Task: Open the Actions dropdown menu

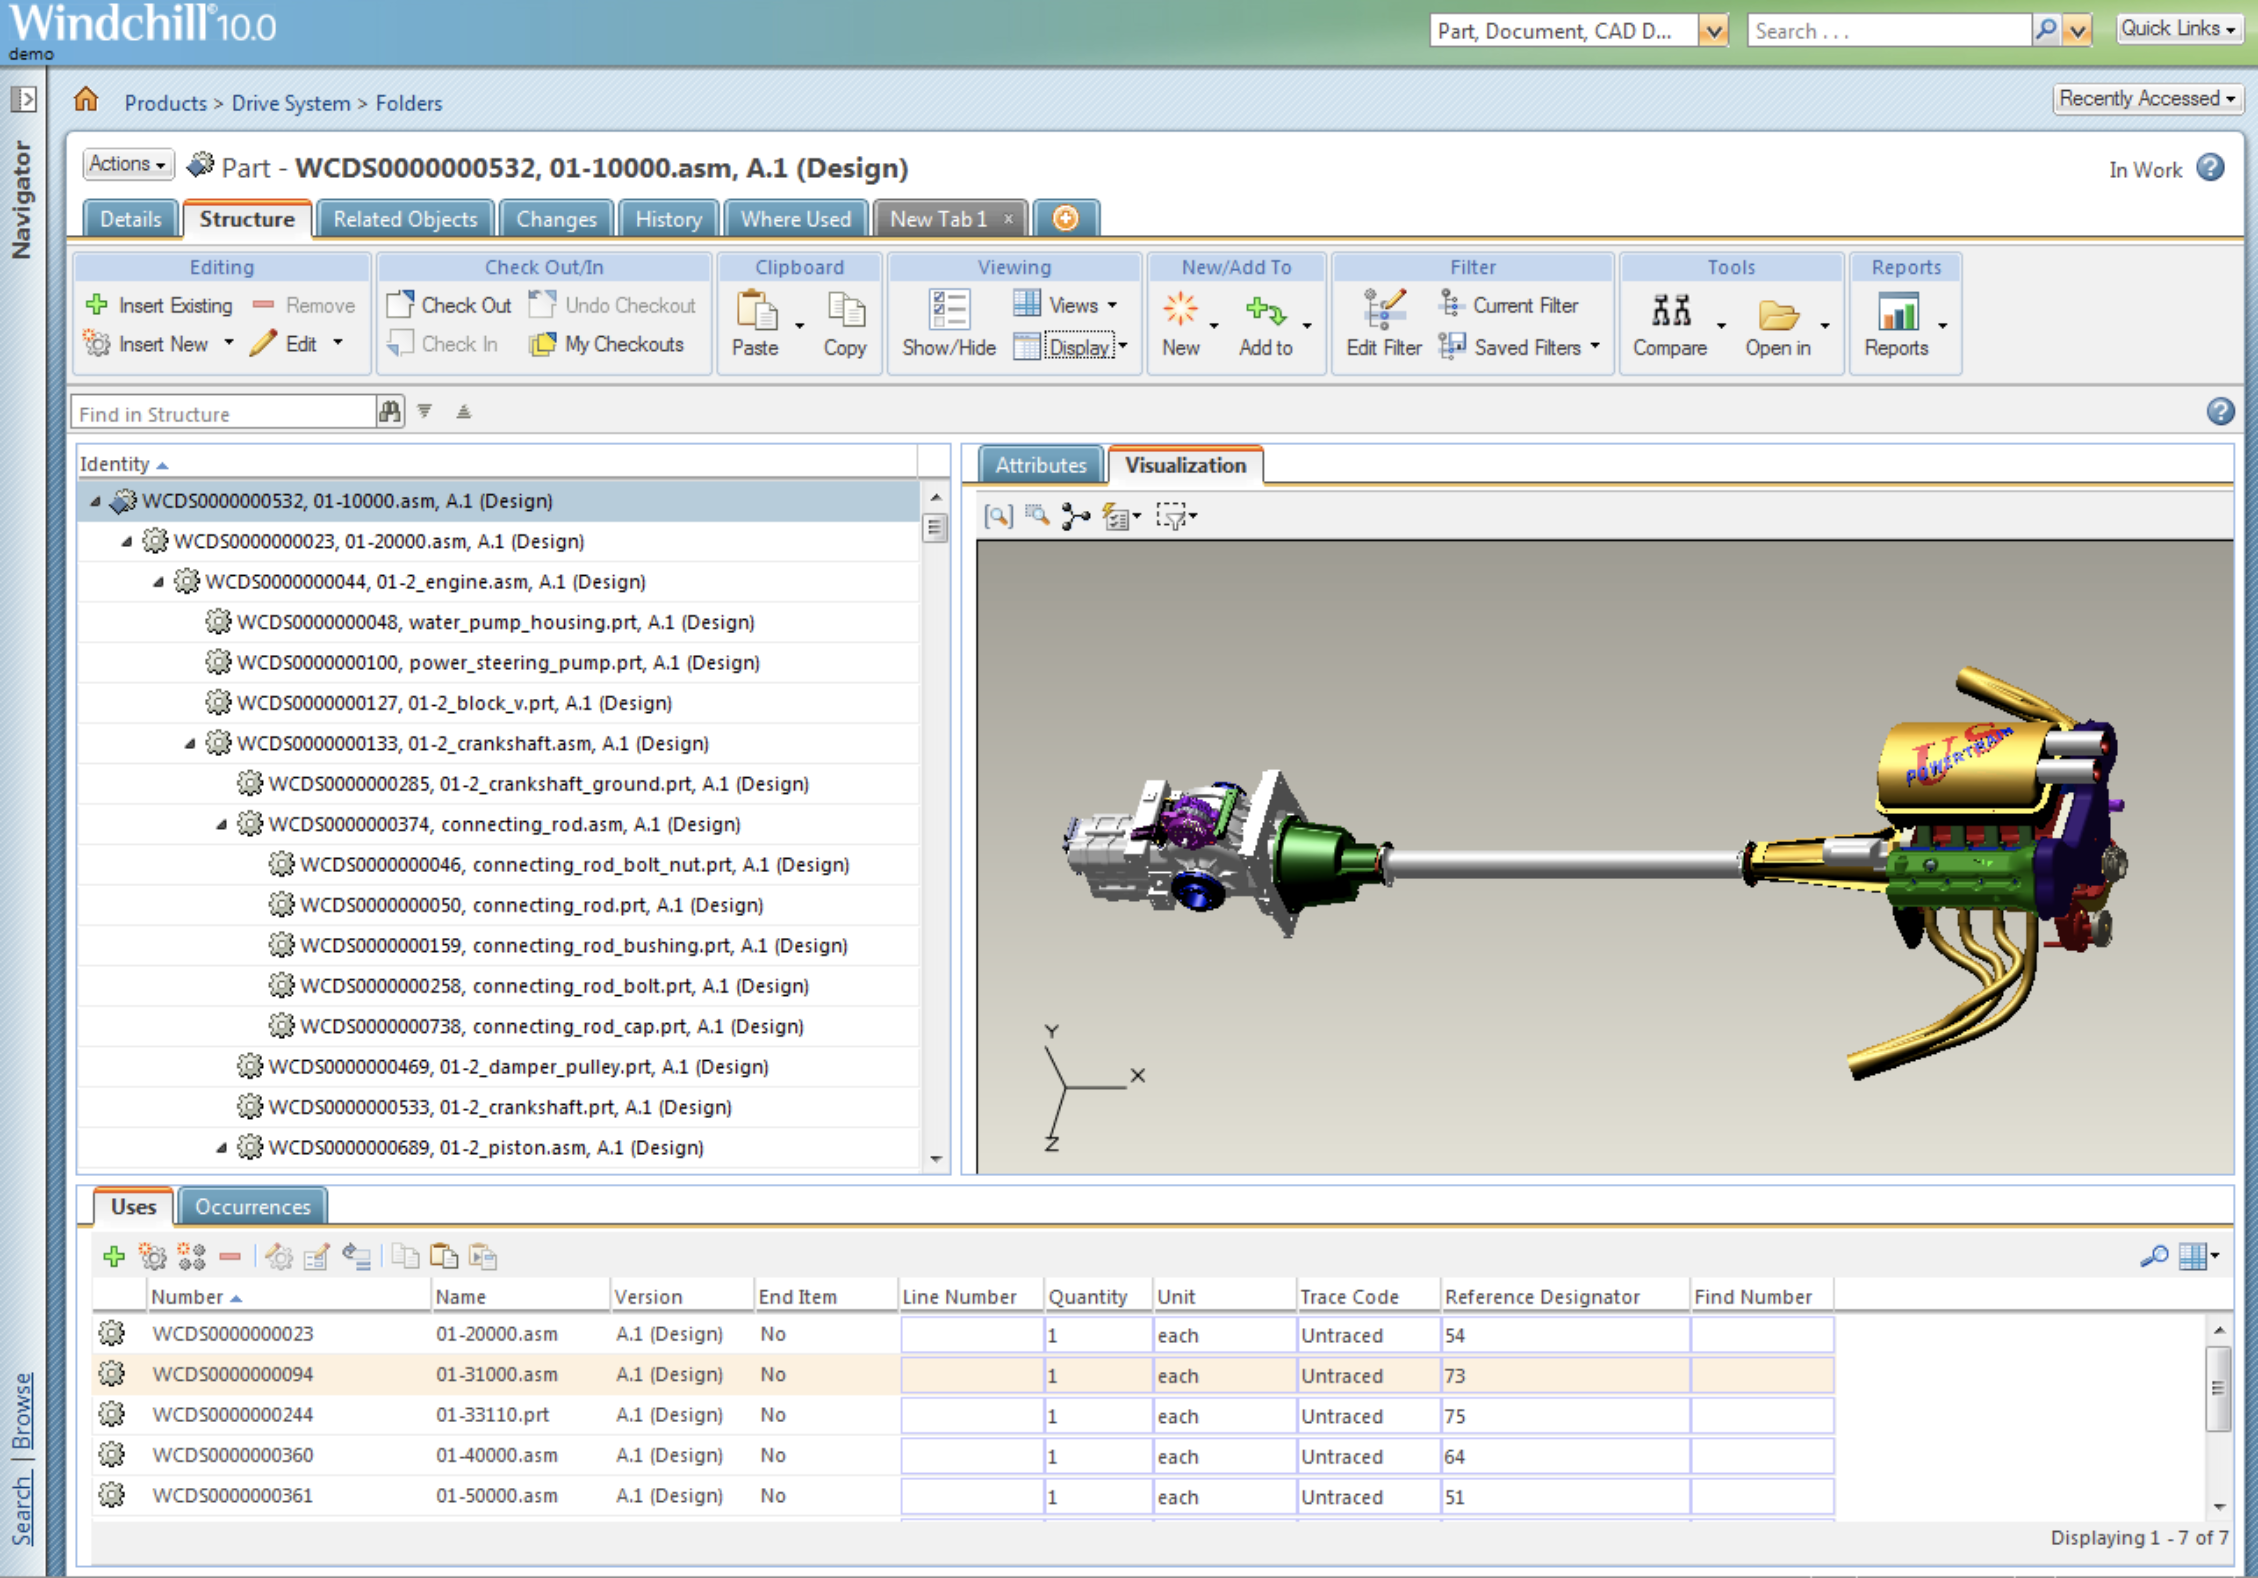Action: (127, 164)
